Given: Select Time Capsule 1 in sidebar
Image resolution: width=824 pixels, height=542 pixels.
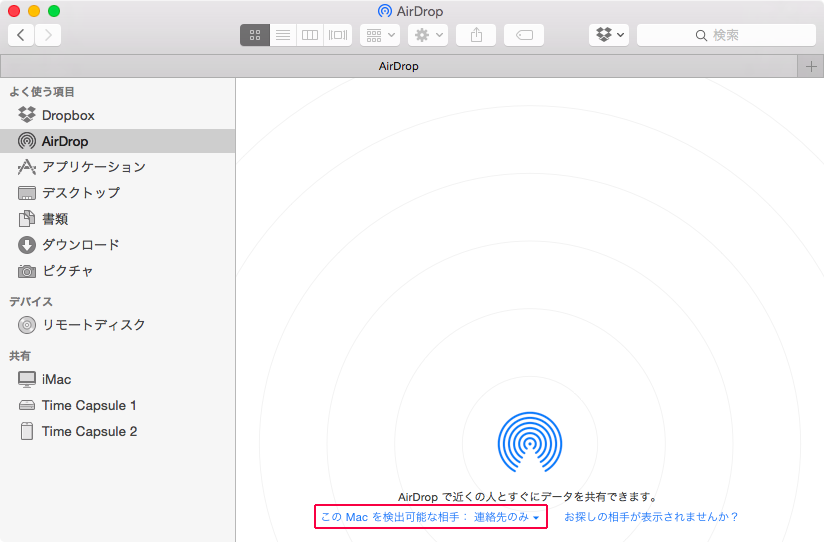Looking at the screenshot, I should tap(118, 405).
